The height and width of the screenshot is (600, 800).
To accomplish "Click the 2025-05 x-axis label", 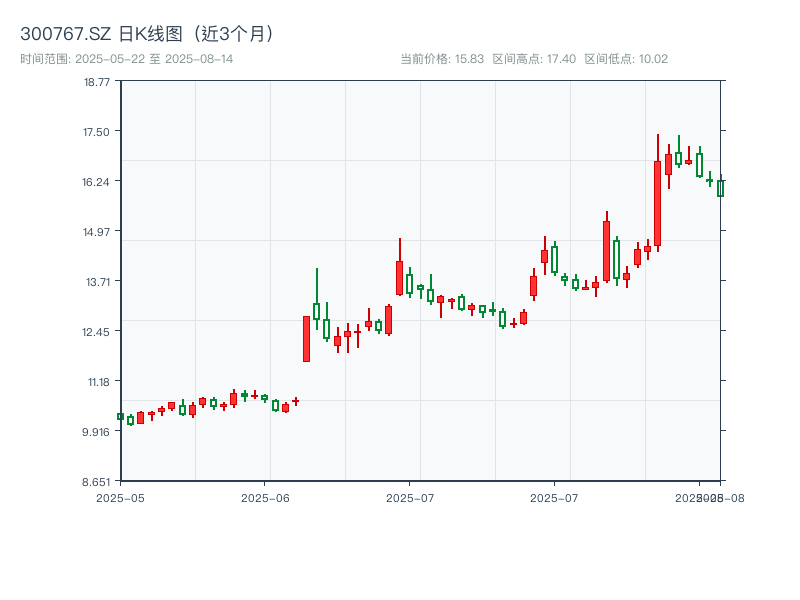I will point(121,497).
